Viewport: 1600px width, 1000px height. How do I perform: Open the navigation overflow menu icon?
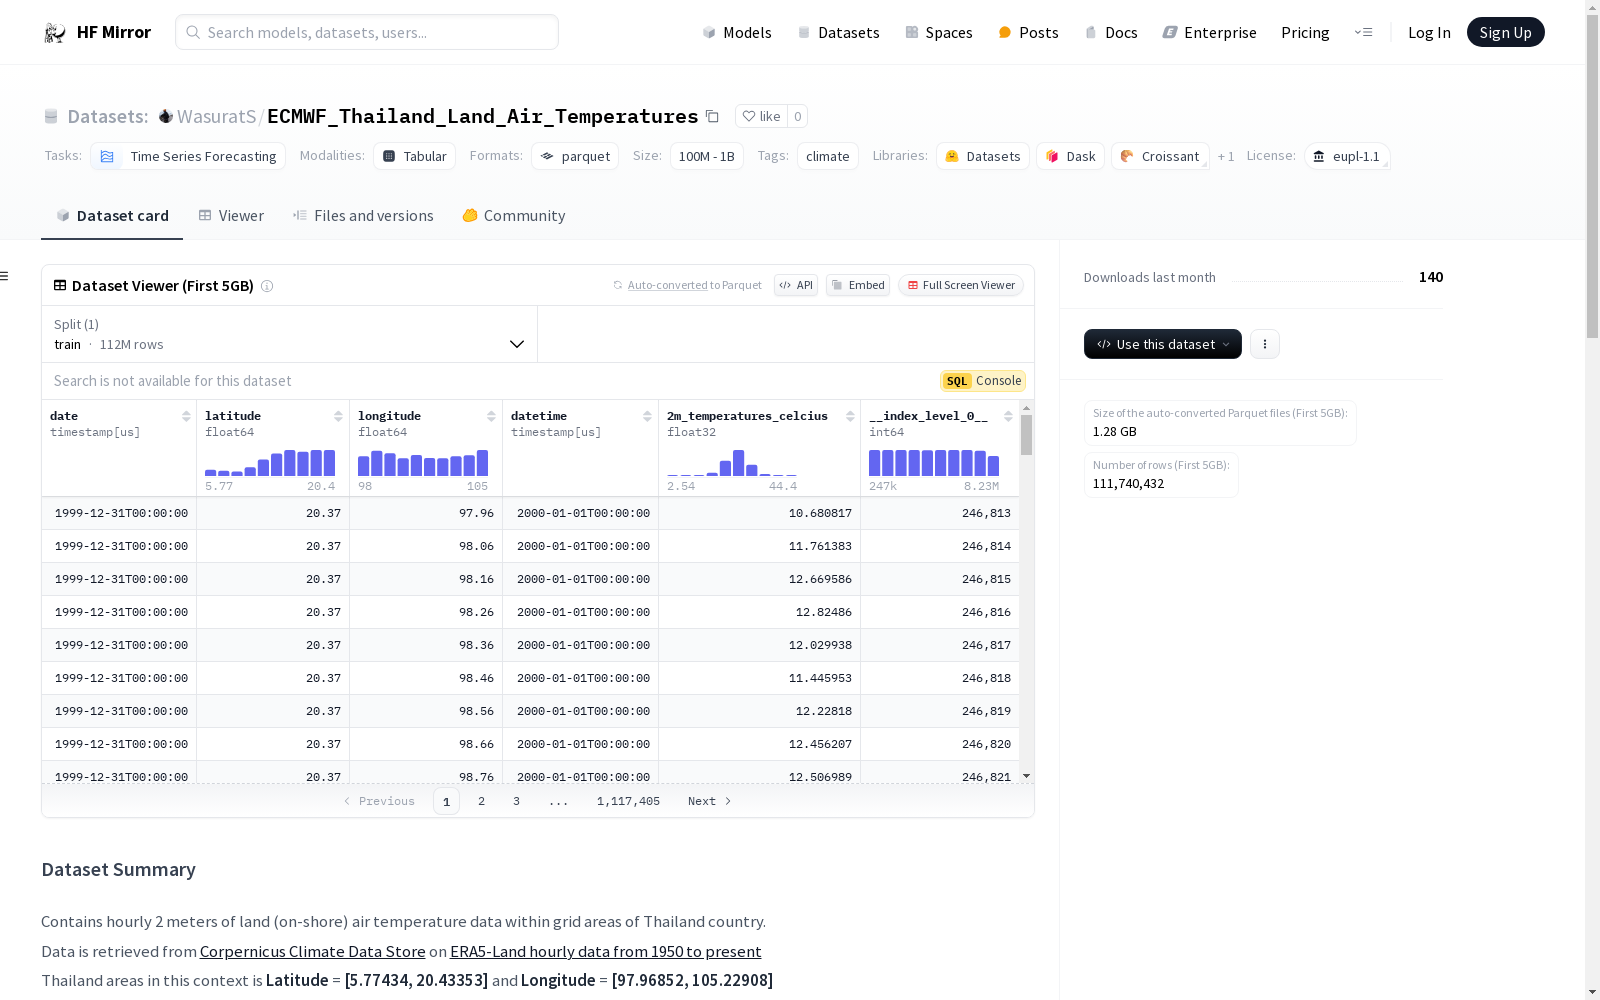pyautogui.click(x=1363, y=32)
